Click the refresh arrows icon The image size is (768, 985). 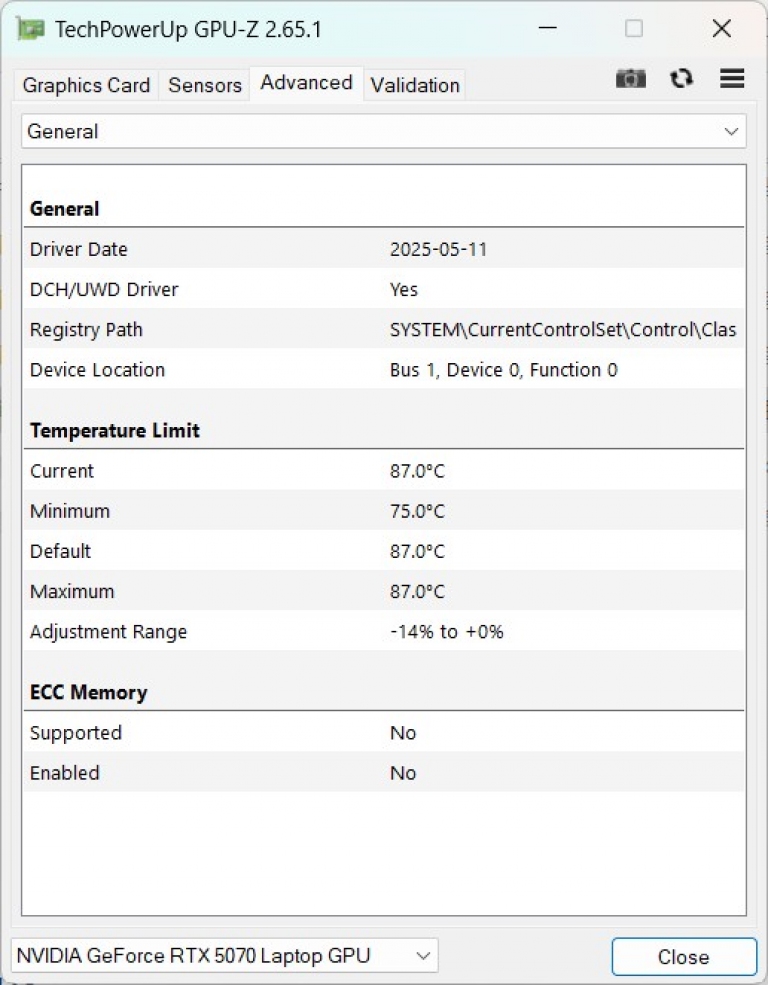click(x=681, y=79)
